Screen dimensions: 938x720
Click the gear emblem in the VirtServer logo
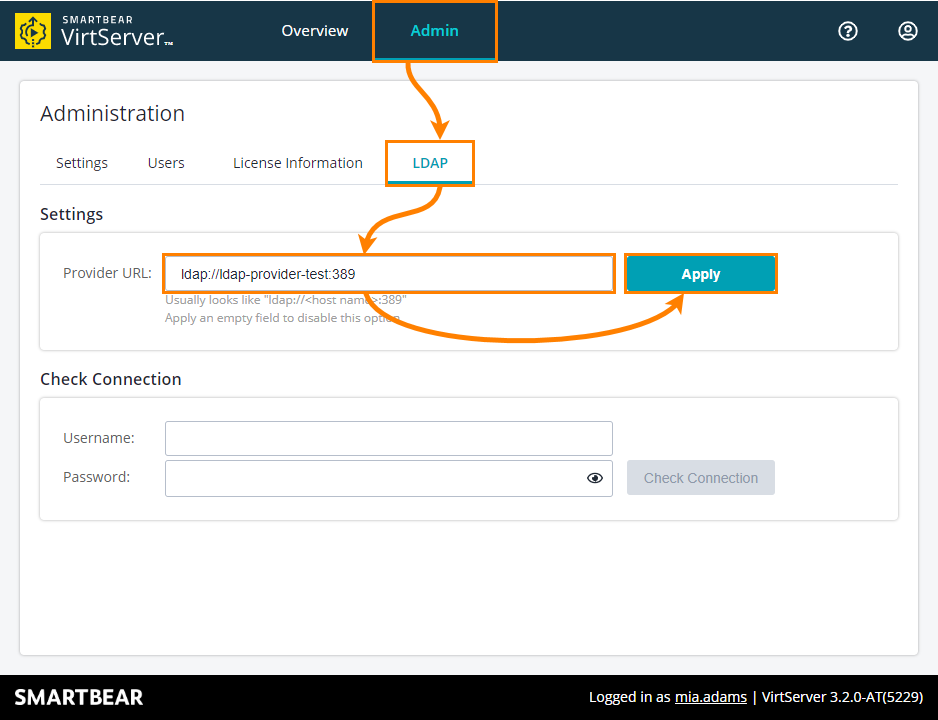click(x=32, y=30)
